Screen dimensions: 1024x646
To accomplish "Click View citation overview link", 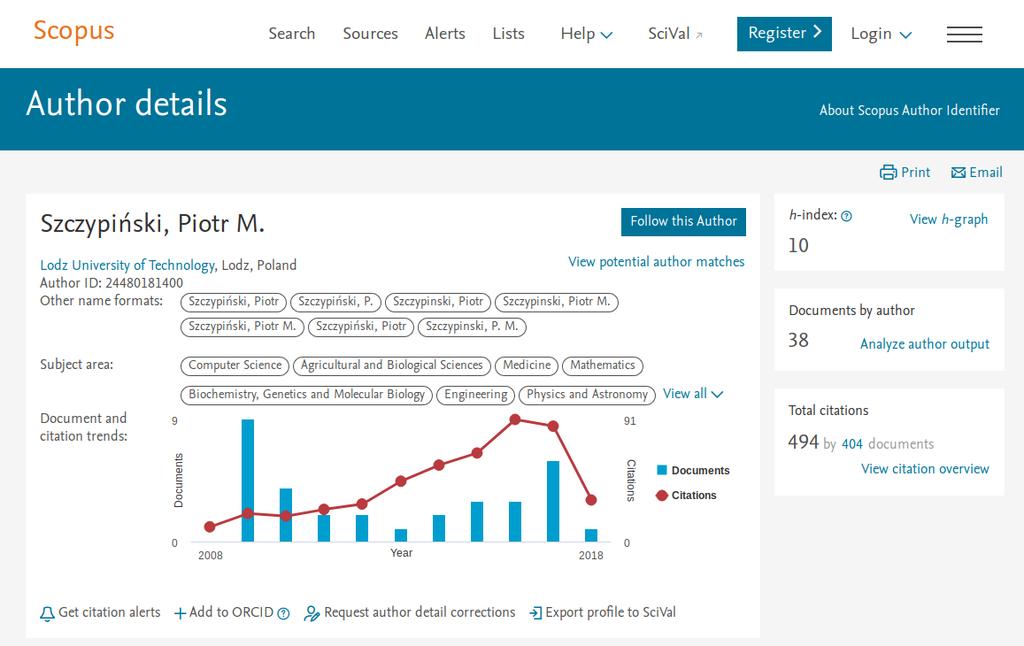I will point(925,469).
